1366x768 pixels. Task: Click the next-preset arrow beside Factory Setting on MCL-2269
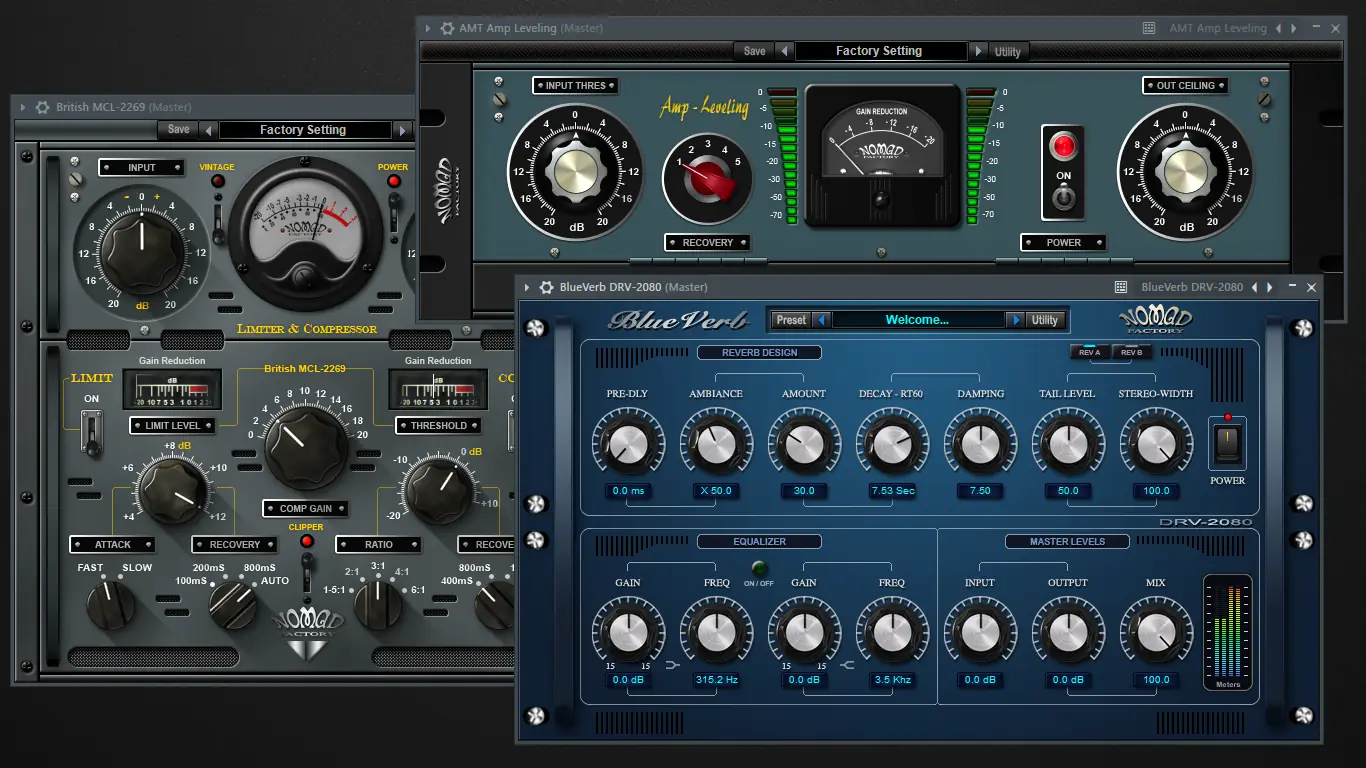point(404,129)
